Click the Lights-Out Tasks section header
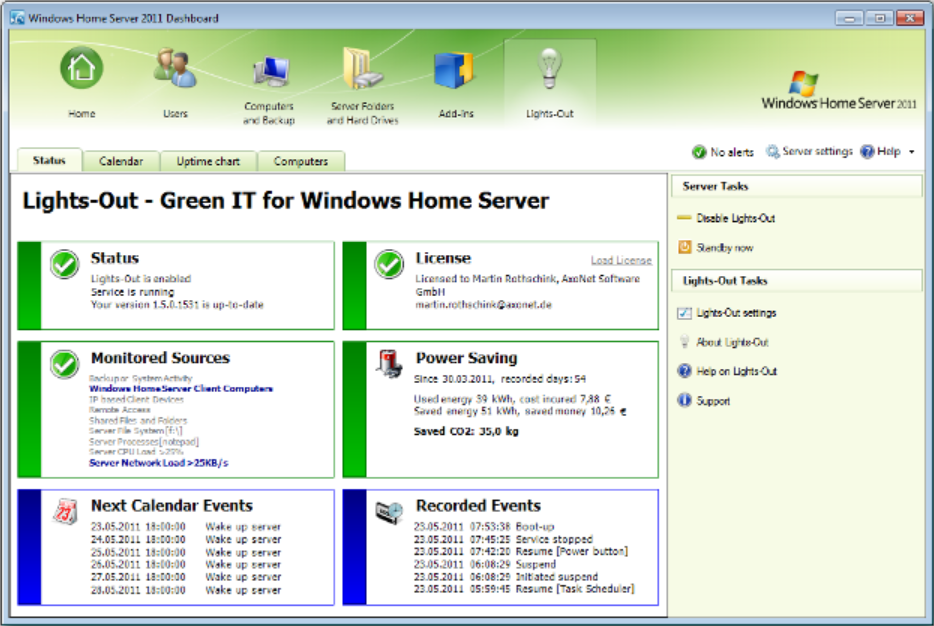The width and height of the screenshot is (934, 626). coord(797,281)
